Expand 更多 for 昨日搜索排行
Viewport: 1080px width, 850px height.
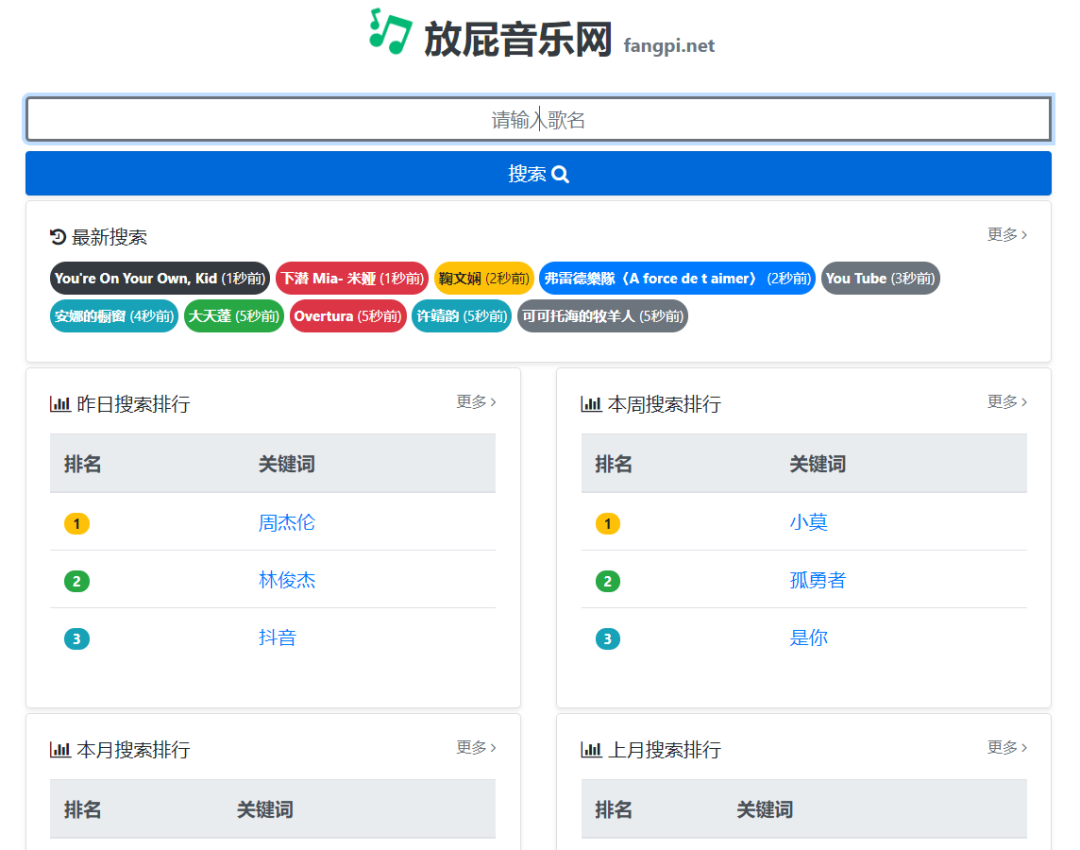click(x=476, y=402)
